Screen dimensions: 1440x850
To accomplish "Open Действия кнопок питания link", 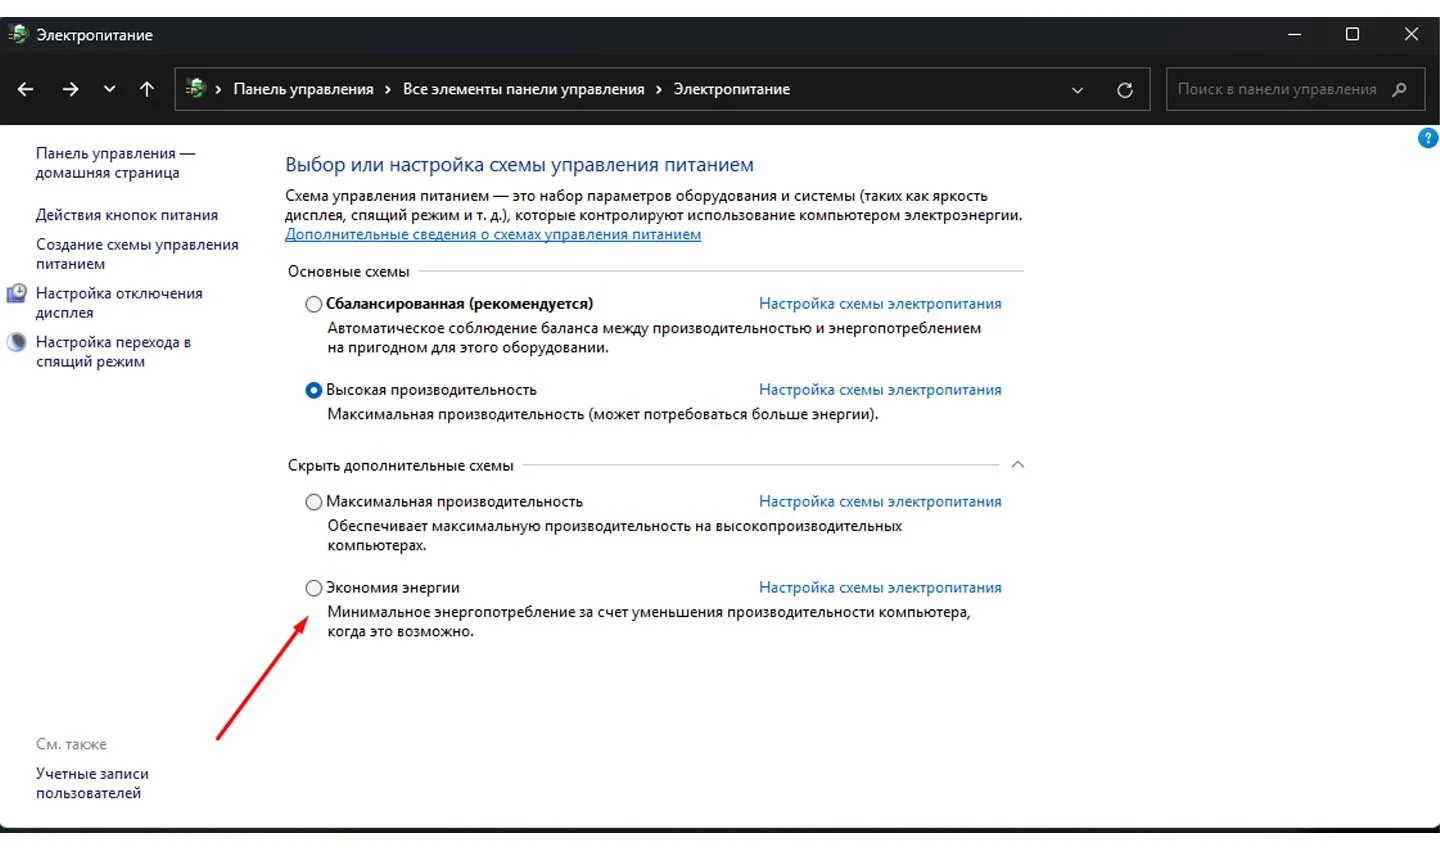I will coord(127,215).
